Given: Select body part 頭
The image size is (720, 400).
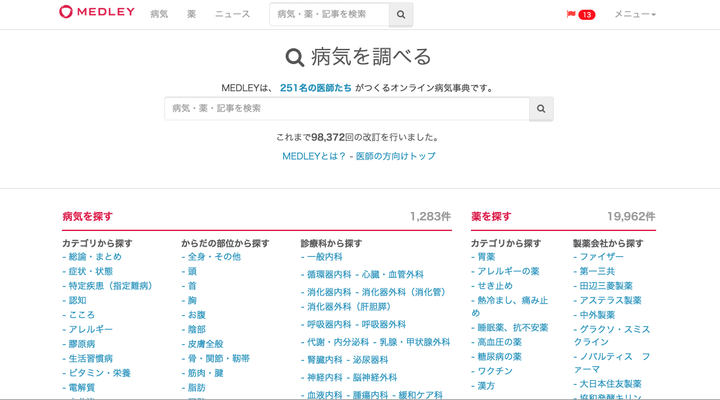Looking at the screenshot, I should click(x=192, y=271).
